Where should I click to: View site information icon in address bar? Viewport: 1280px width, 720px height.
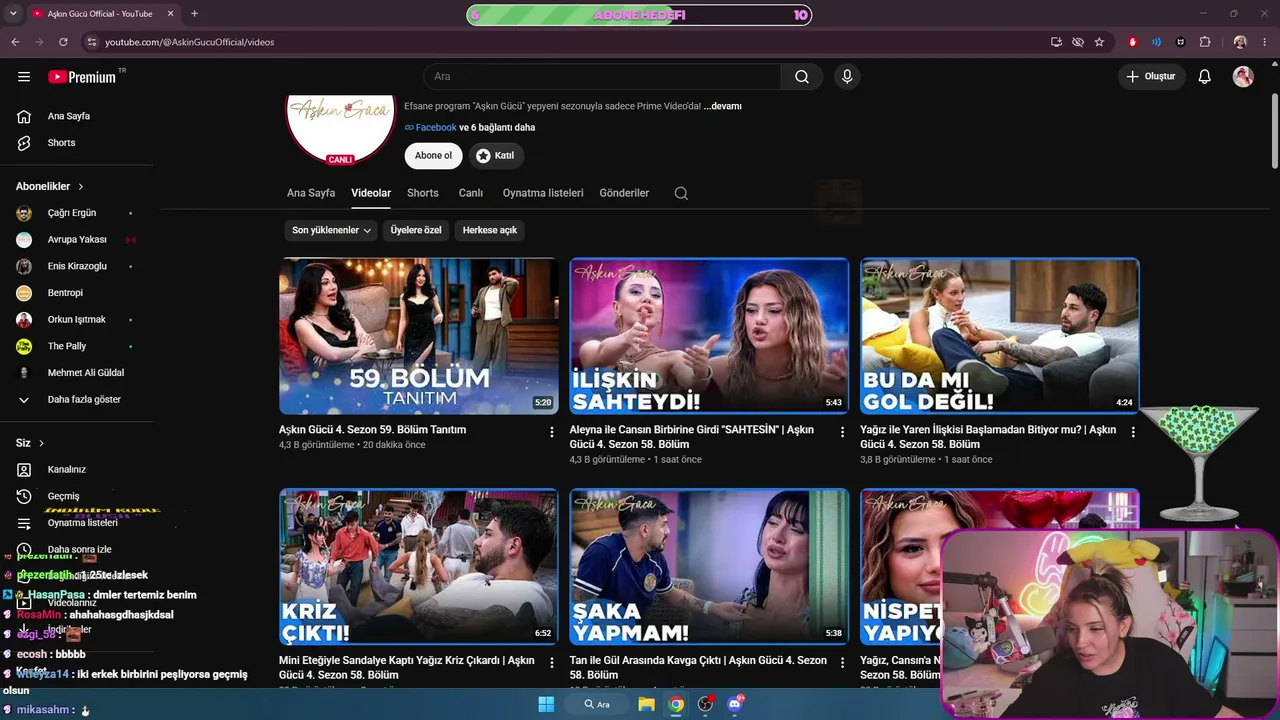point(92,42)
